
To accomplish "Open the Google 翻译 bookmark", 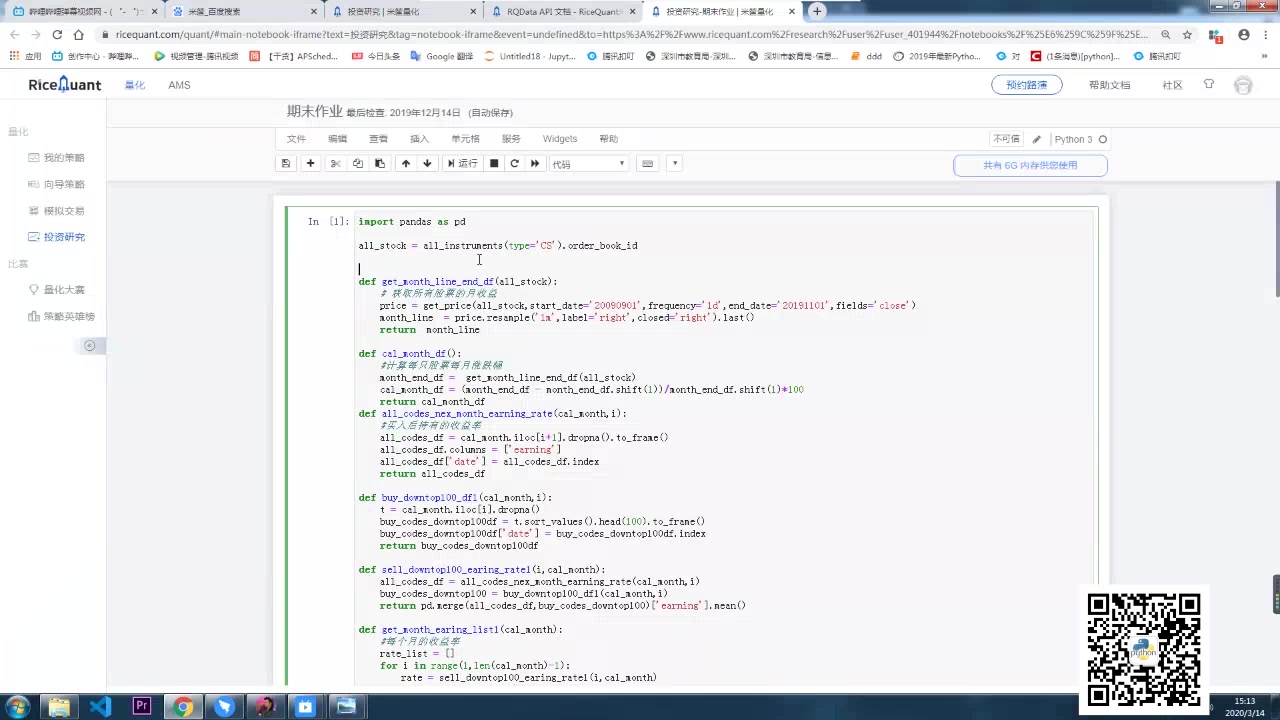I will [x=442, y=56].
